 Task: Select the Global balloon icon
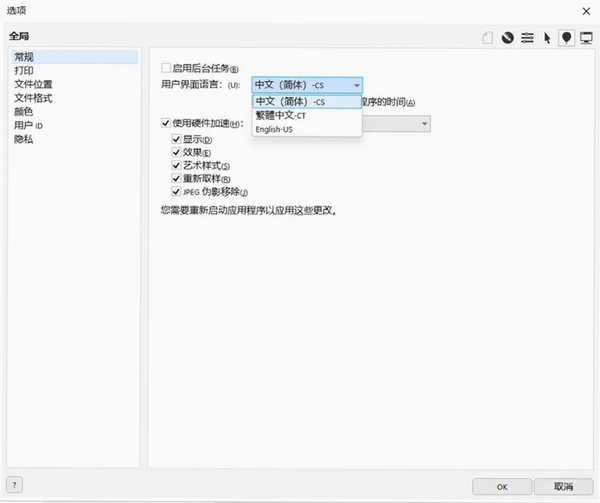click(x=566, y=38)
